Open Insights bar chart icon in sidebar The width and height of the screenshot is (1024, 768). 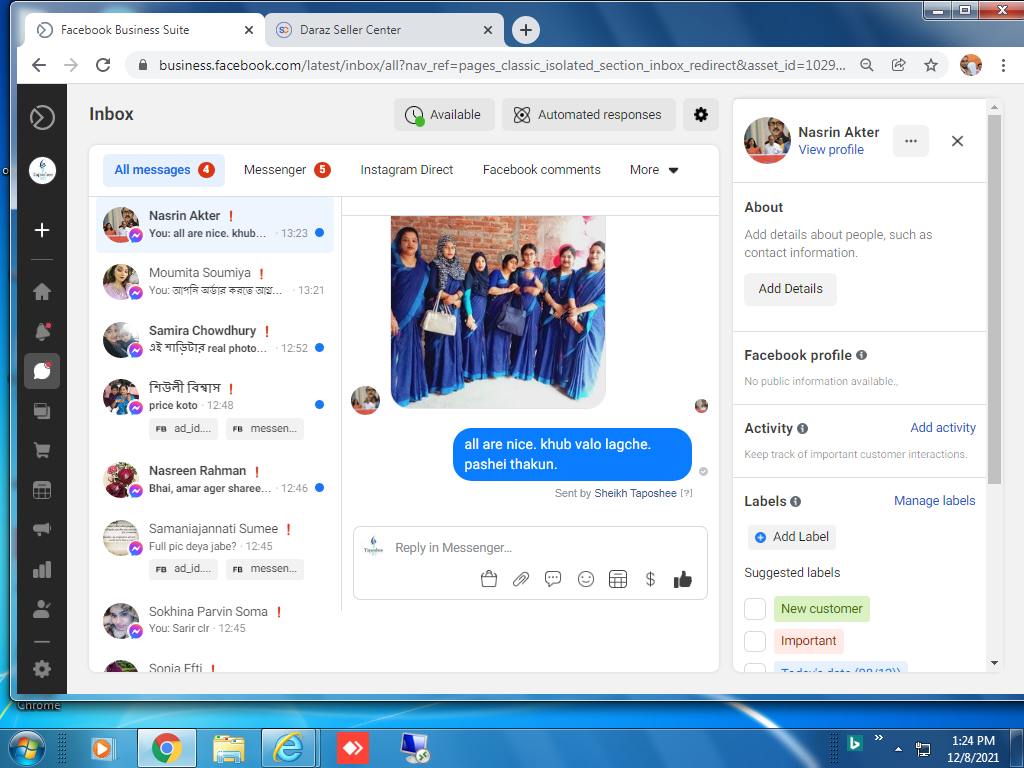click(42, 569)
